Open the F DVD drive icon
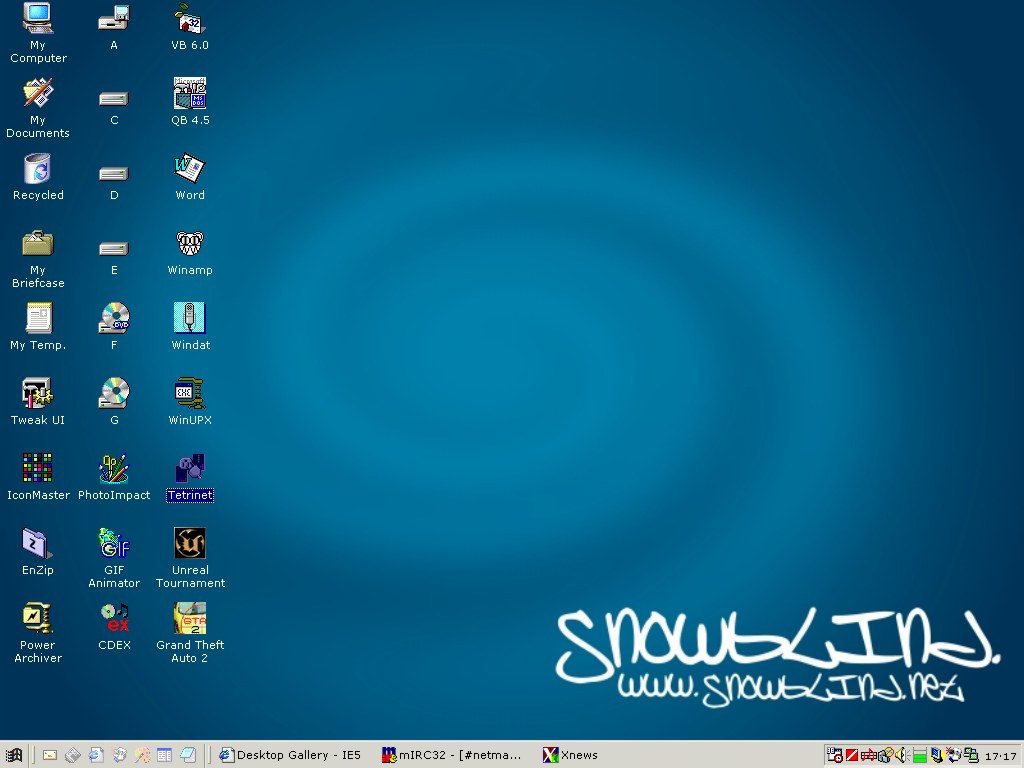This screenshot has height=768, width=1024. 114,319
